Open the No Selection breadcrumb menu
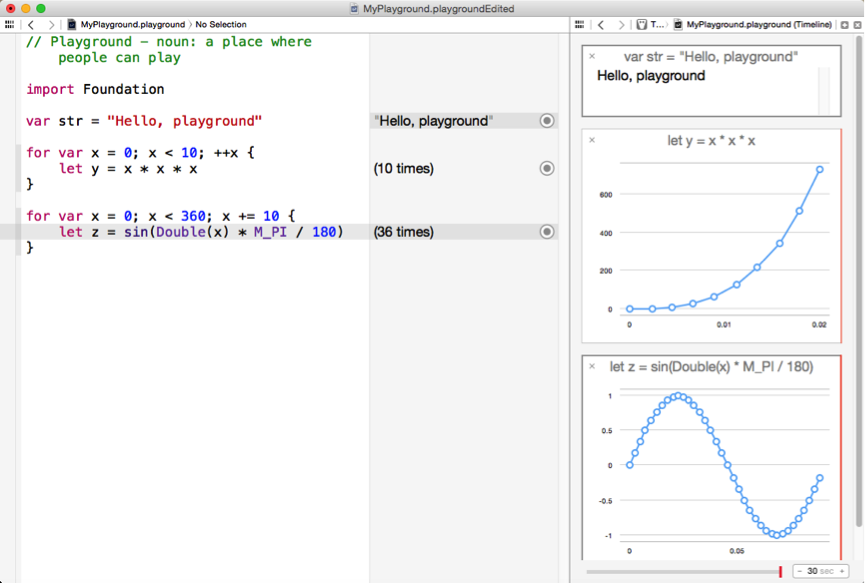 coord(221,24)
